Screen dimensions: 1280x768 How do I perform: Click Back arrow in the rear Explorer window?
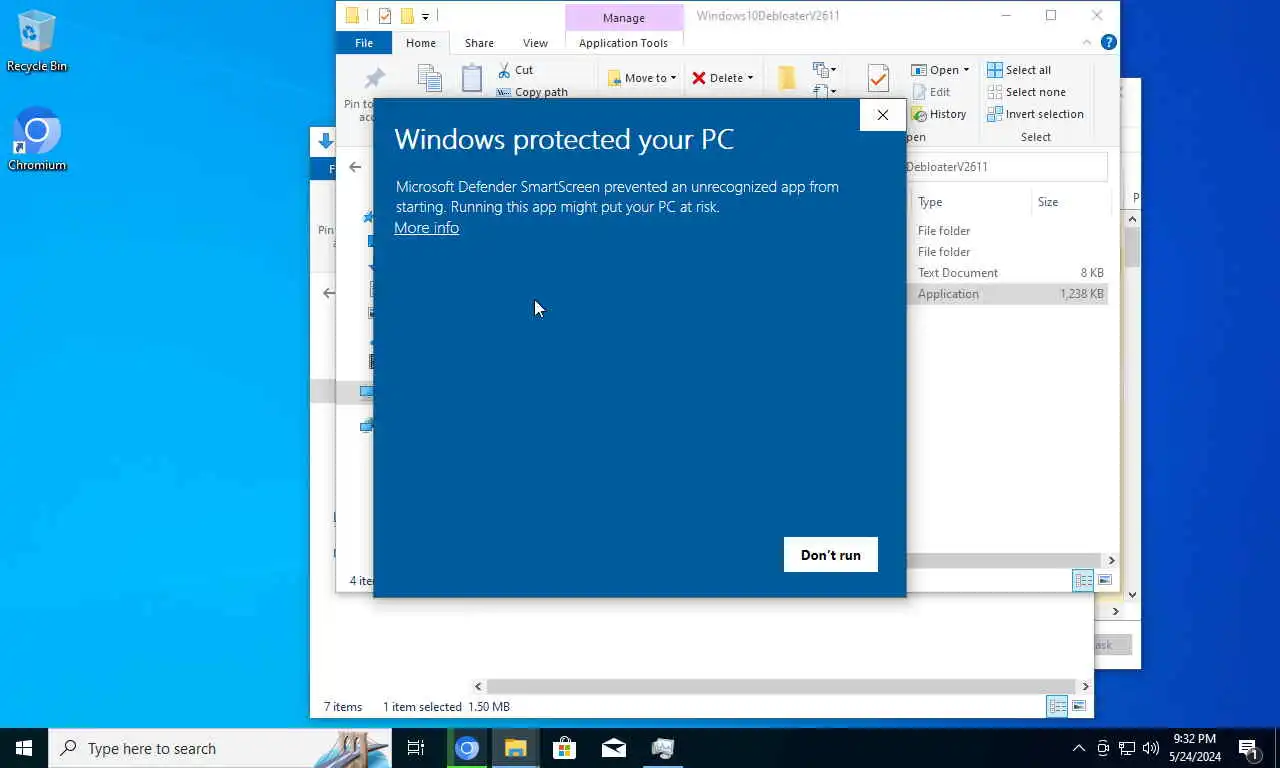[329, 293]
